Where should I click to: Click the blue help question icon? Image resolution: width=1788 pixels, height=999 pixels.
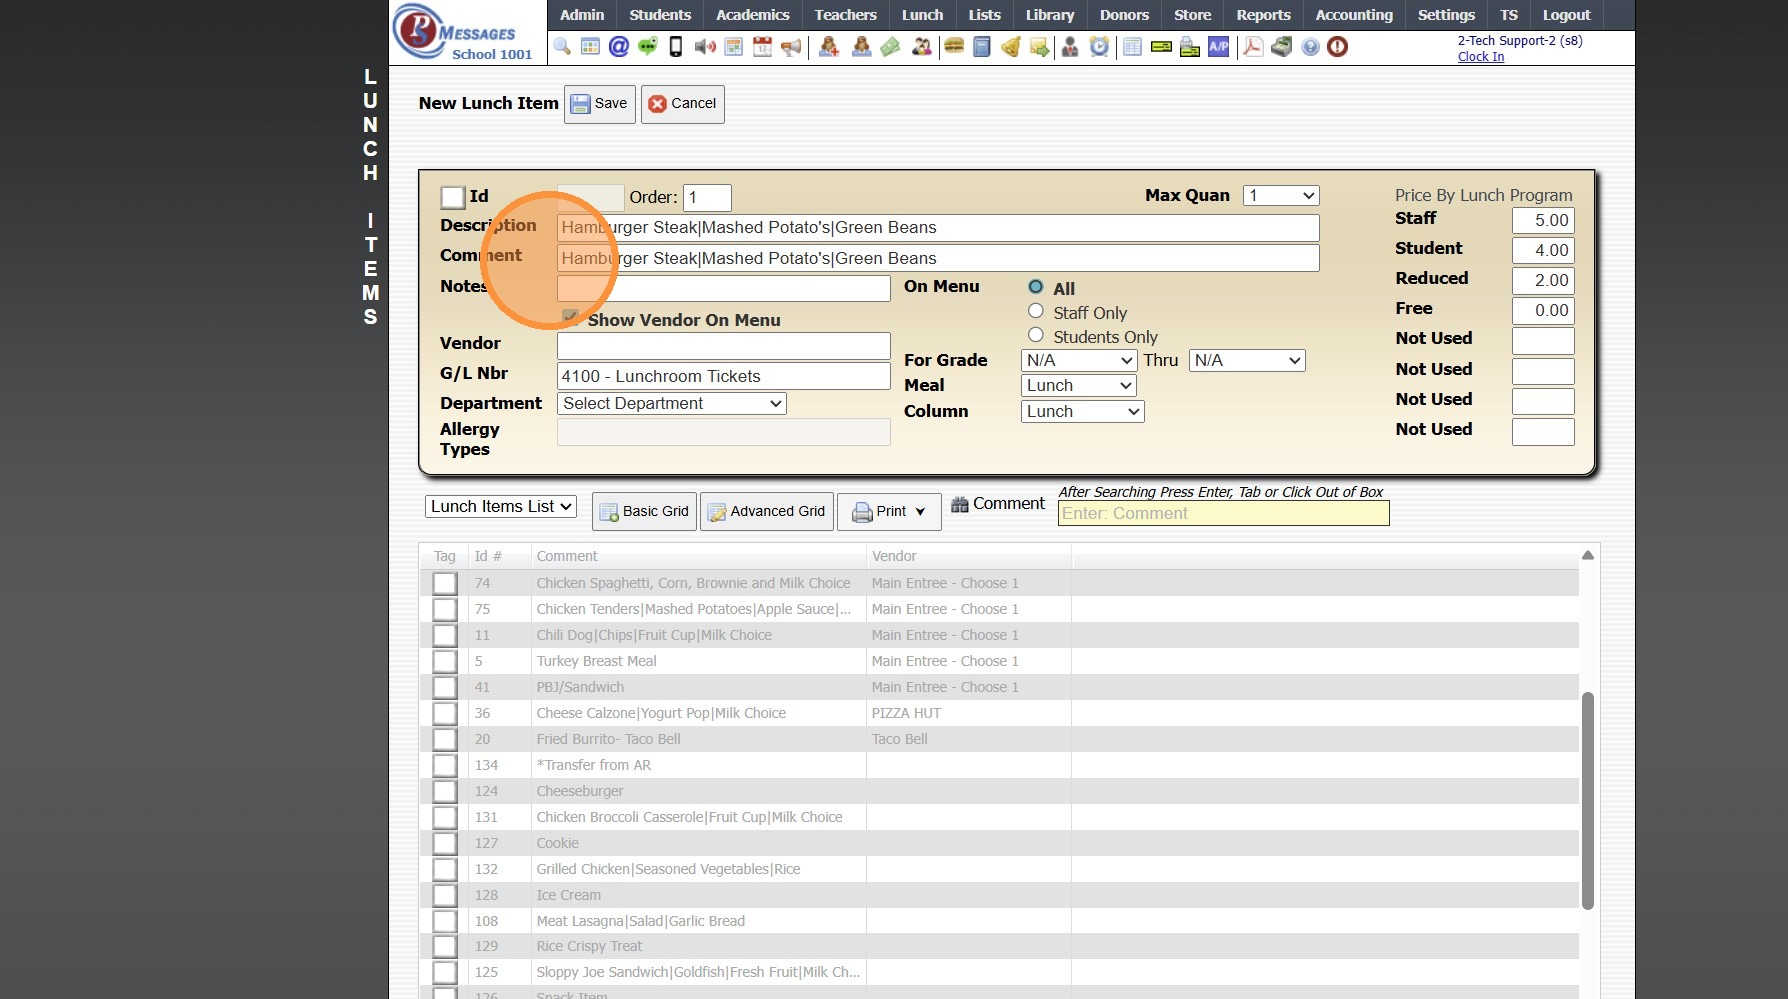pos(1310,47)
